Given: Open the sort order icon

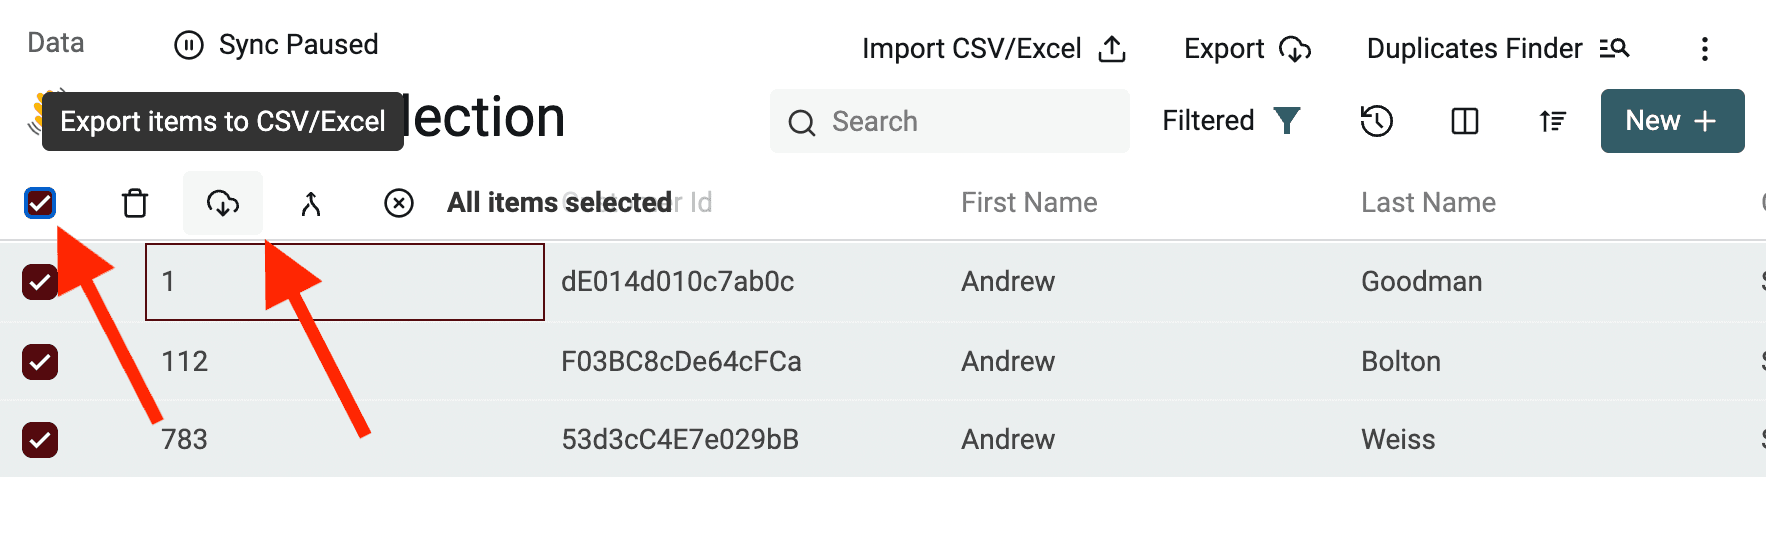Looking at the screenshot, I should (1553, 121).
